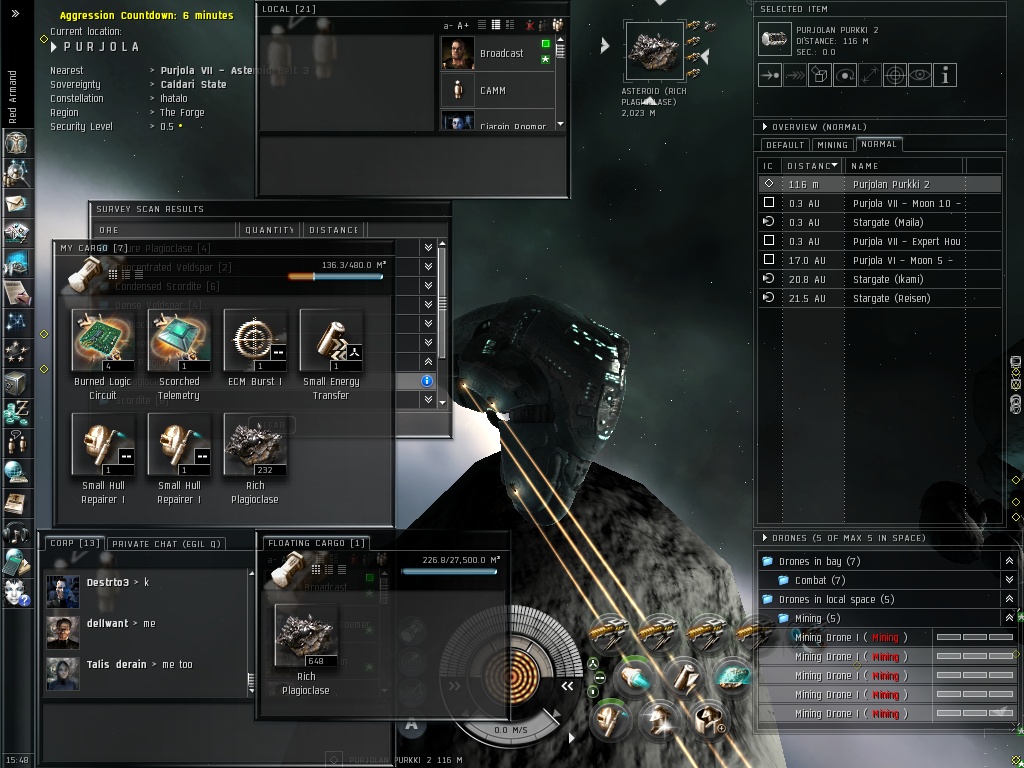
Task: Toggle the Autopilot 'A' button
Action: [x=411, y=724]
